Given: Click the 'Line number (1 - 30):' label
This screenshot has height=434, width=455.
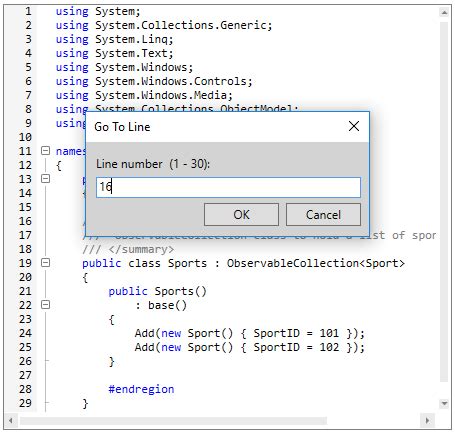Looking at the screenshot, I should point(153,164).
